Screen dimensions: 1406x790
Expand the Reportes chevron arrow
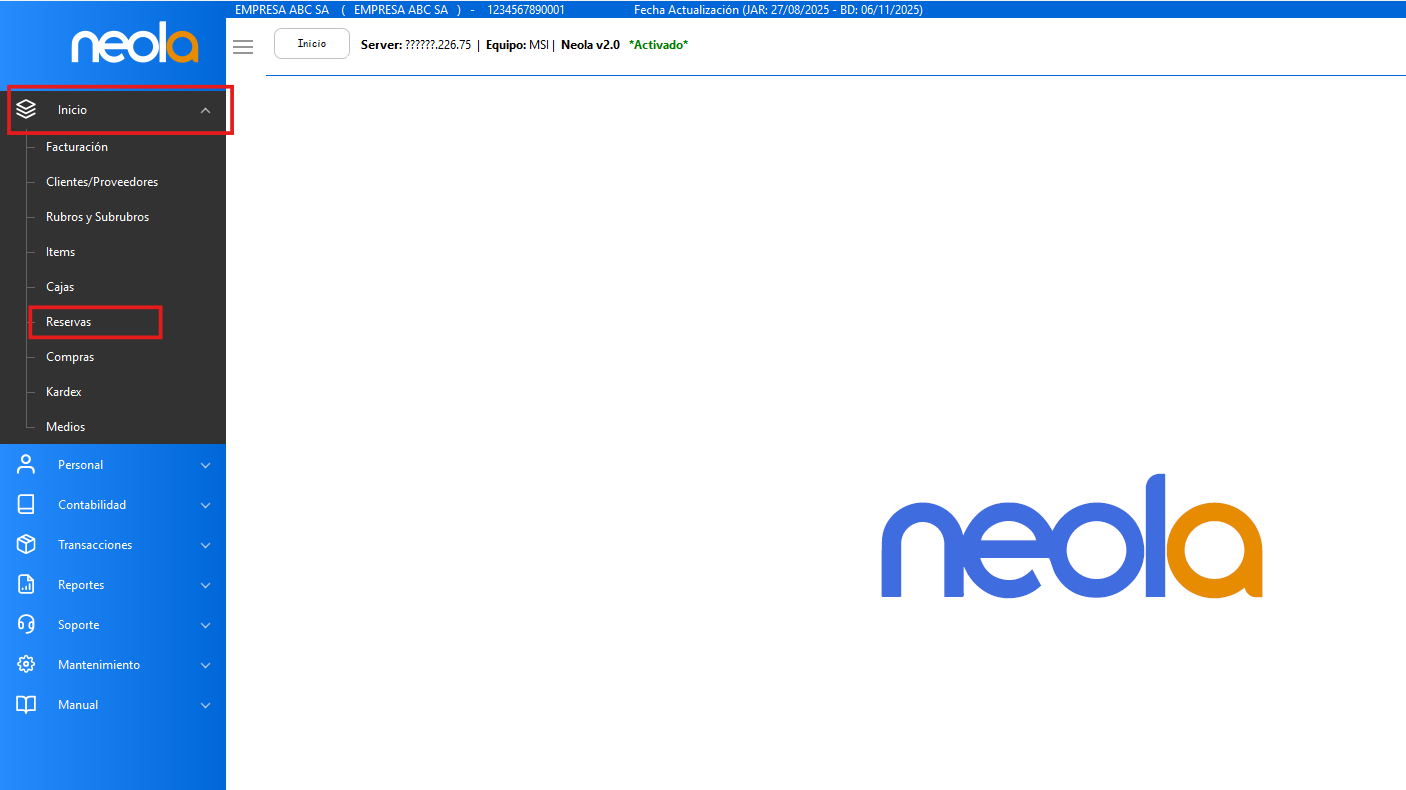coord(205,585)
